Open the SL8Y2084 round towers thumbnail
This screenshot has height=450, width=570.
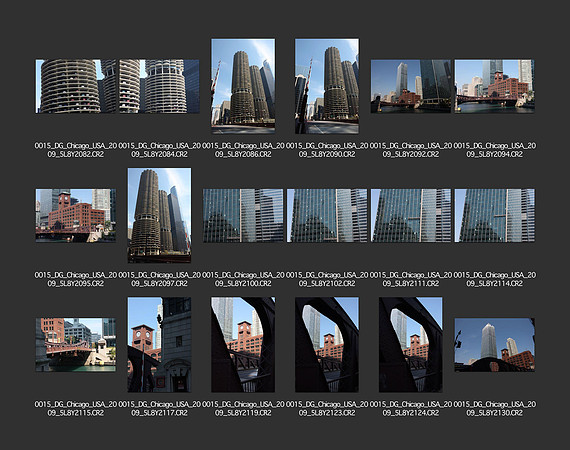pyautogui.click(x=159, y=86)
